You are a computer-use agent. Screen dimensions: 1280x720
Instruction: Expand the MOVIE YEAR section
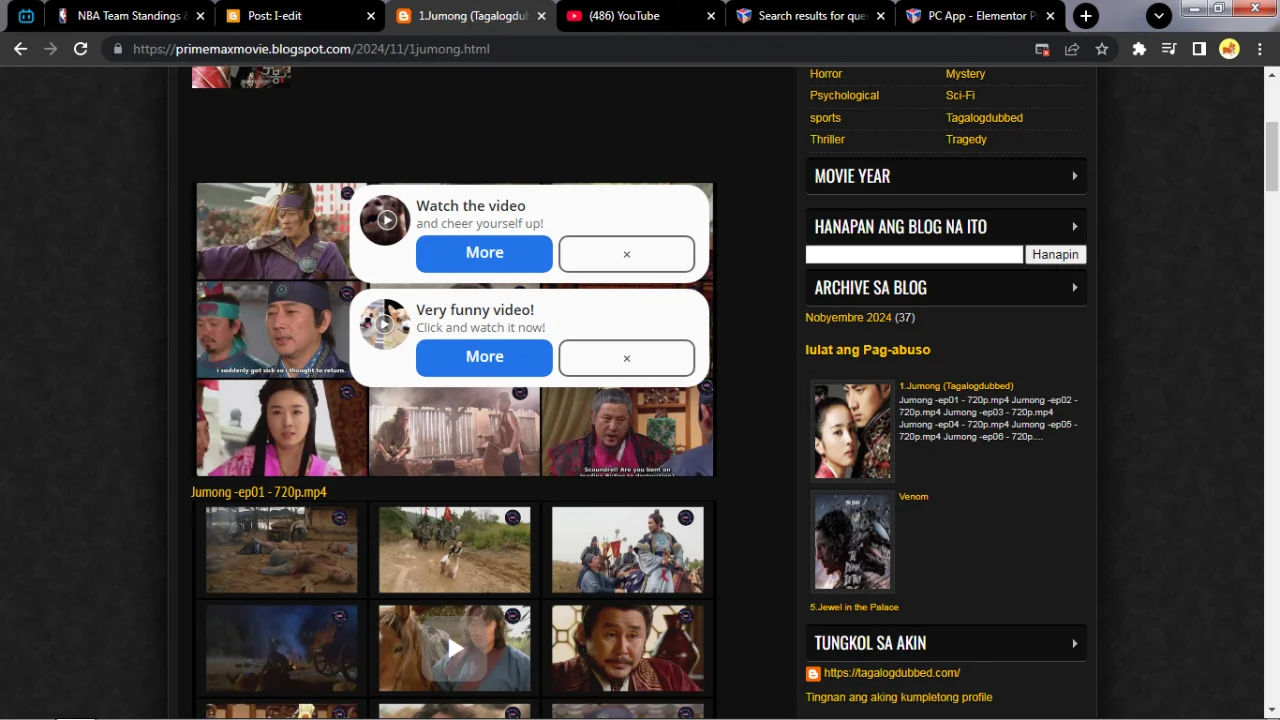(x=946, y=176)
